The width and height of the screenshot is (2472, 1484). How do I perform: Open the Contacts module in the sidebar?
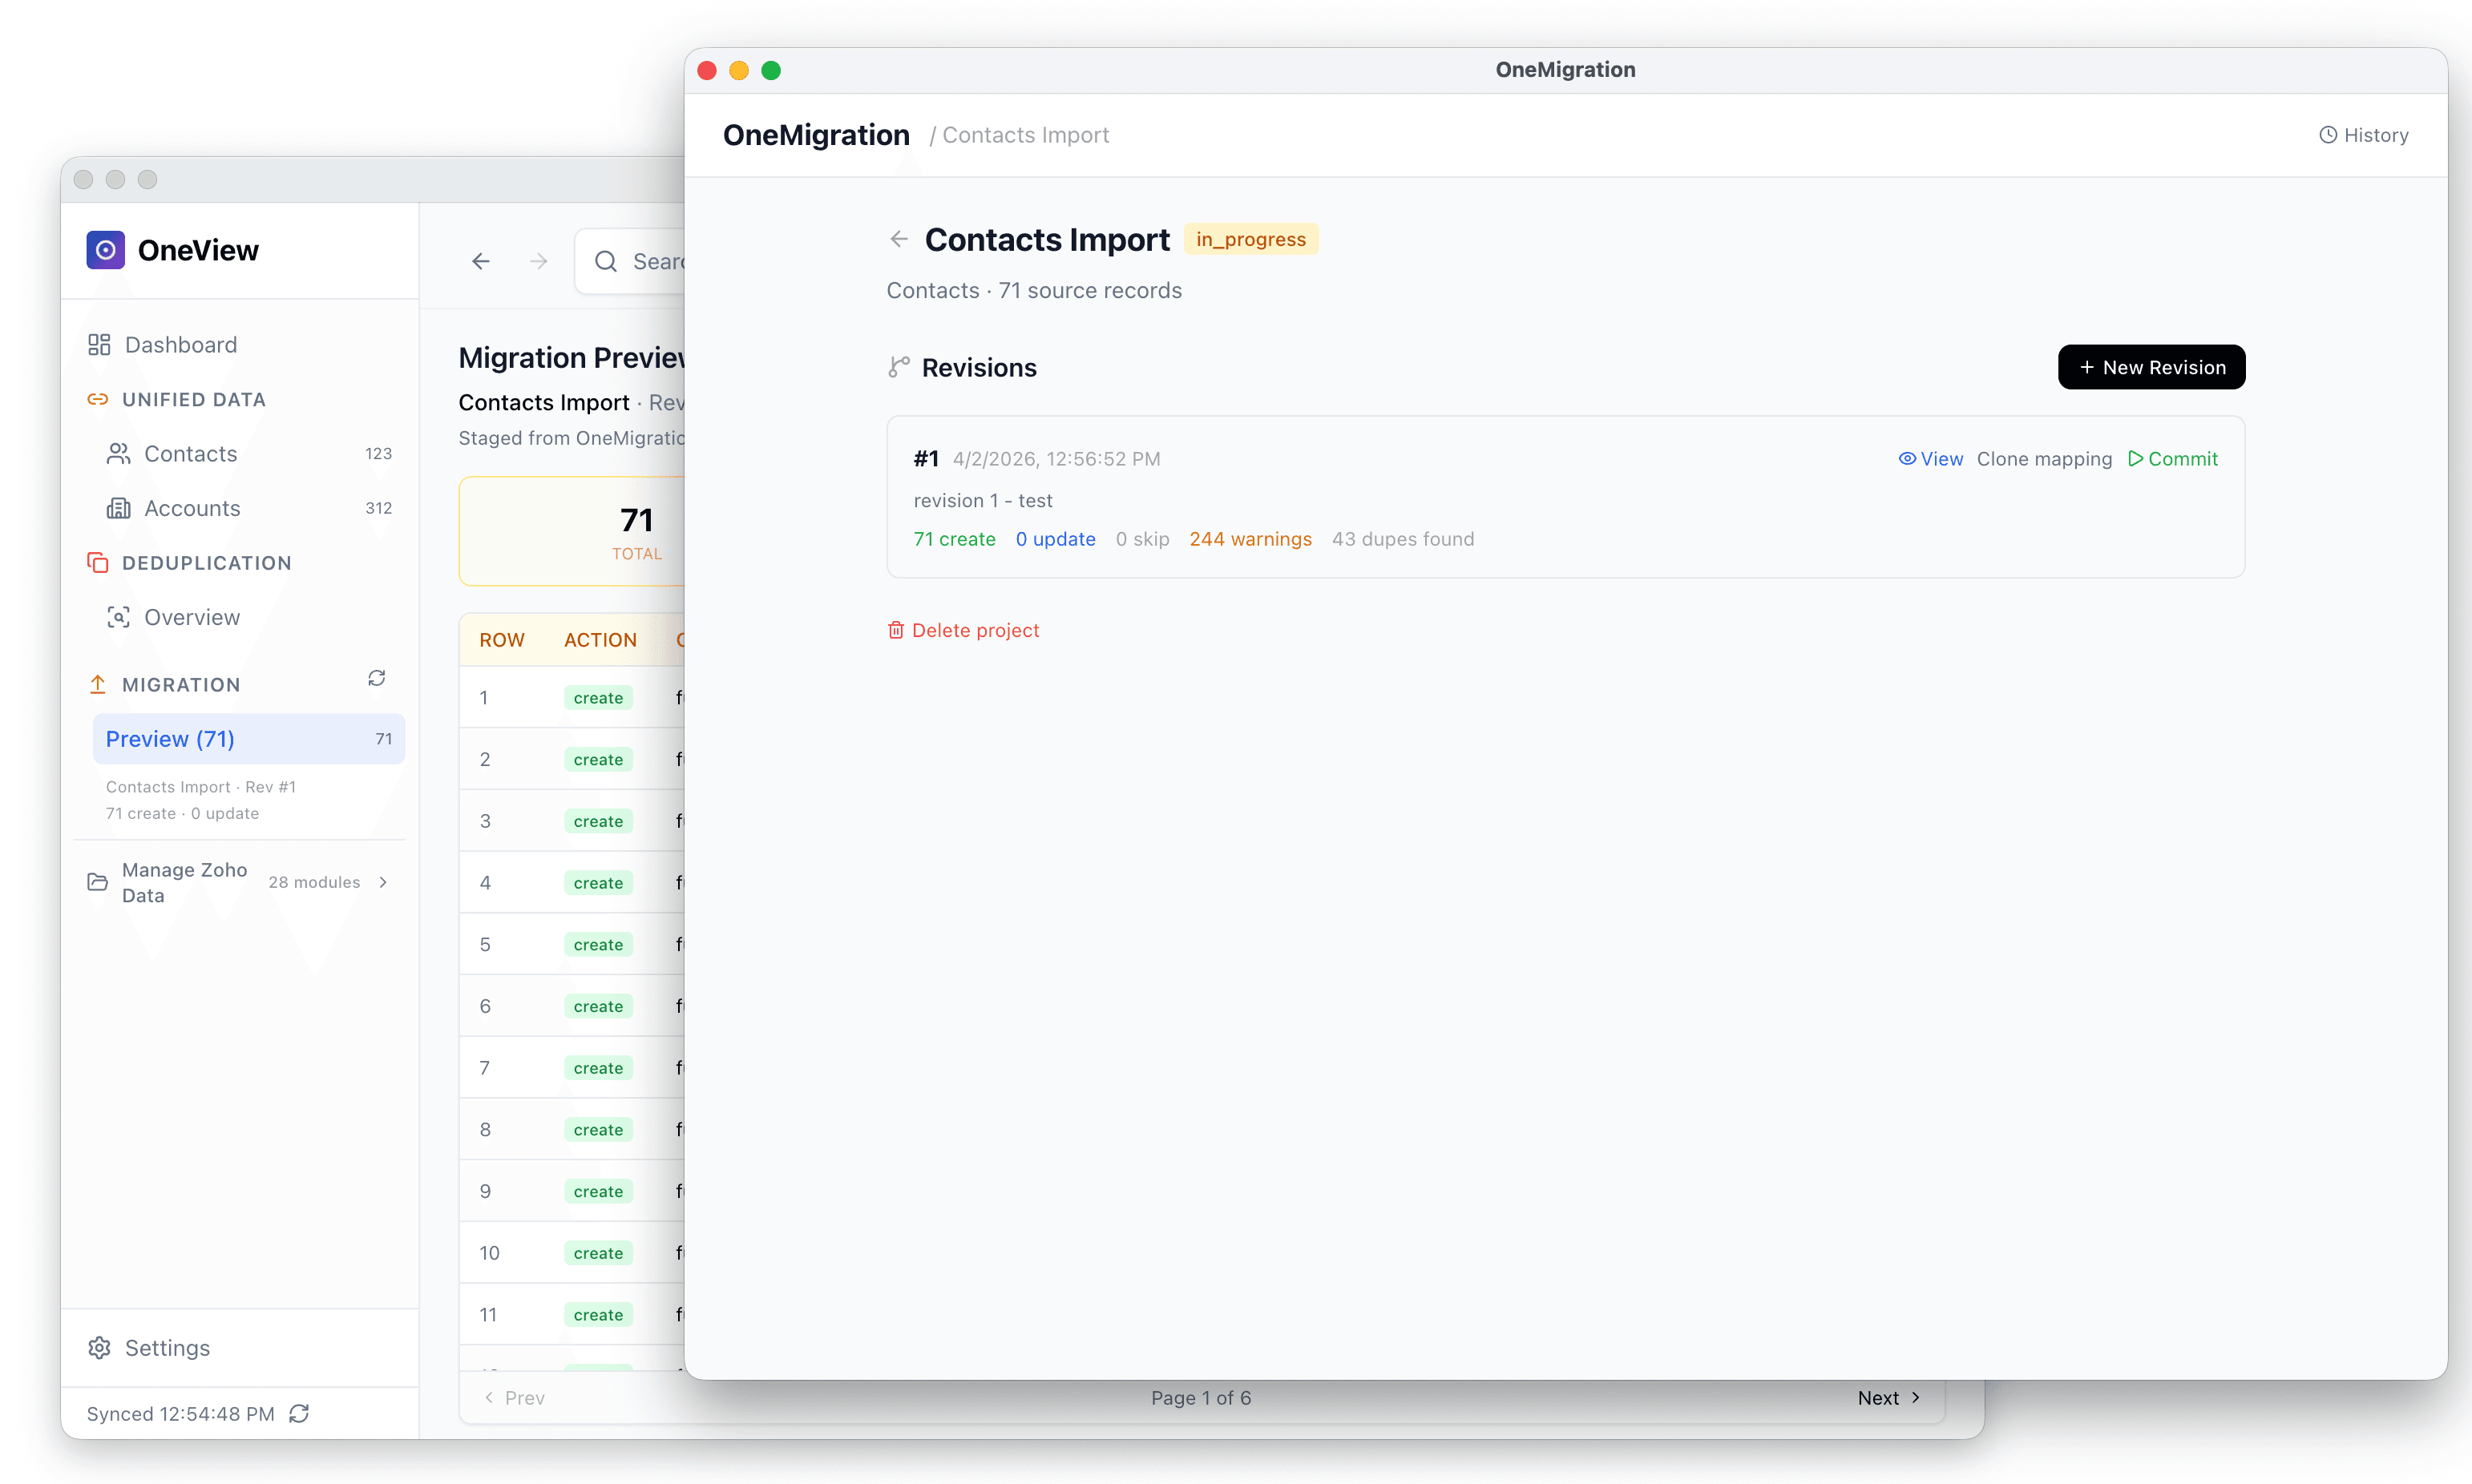pyautogui.click(x=190, y=453)
